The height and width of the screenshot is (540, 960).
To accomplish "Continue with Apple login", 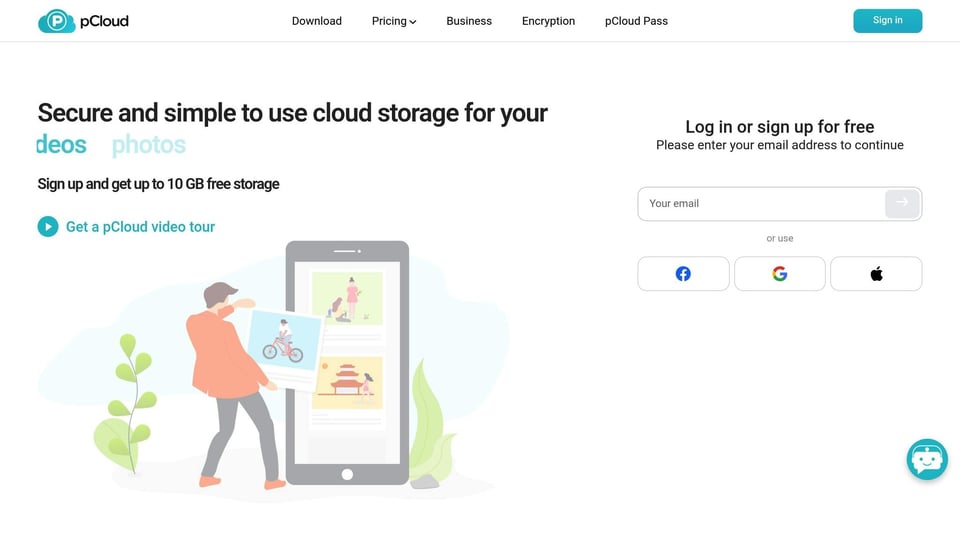I will pos(876,274).
